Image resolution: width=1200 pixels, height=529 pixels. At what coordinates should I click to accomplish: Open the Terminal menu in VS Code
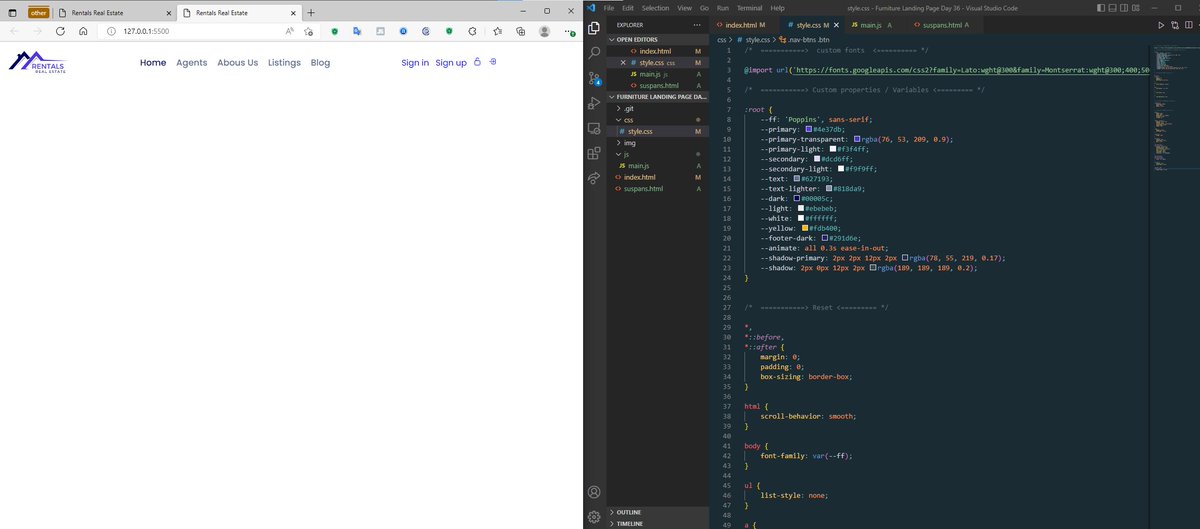tap(749, 8)
